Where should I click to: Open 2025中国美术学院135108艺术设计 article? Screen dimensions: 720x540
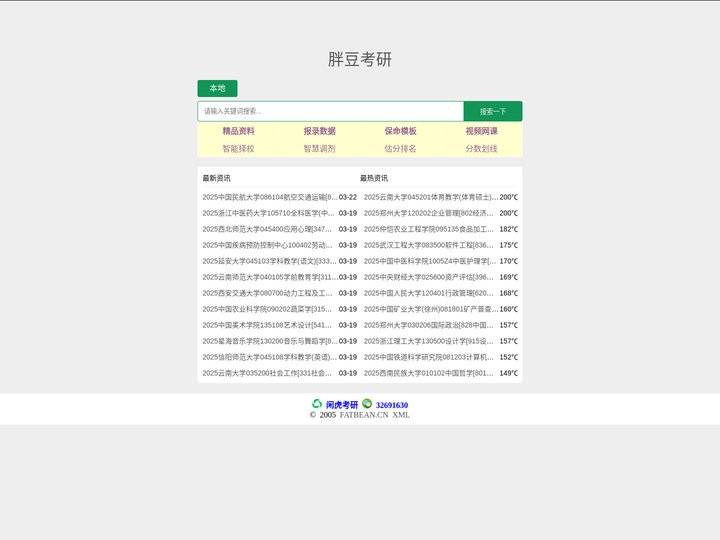[267, 325]
